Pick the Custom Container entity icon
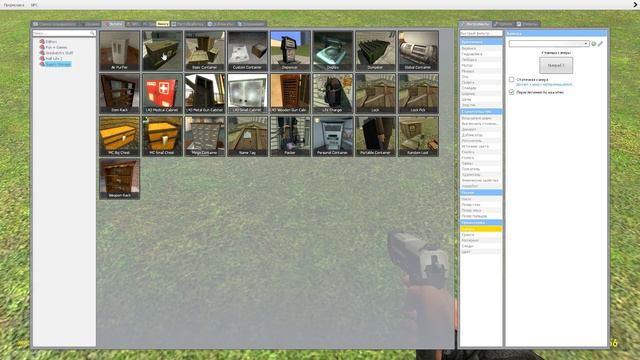Screen dimensions: 640x360 [x=247, y=51]
